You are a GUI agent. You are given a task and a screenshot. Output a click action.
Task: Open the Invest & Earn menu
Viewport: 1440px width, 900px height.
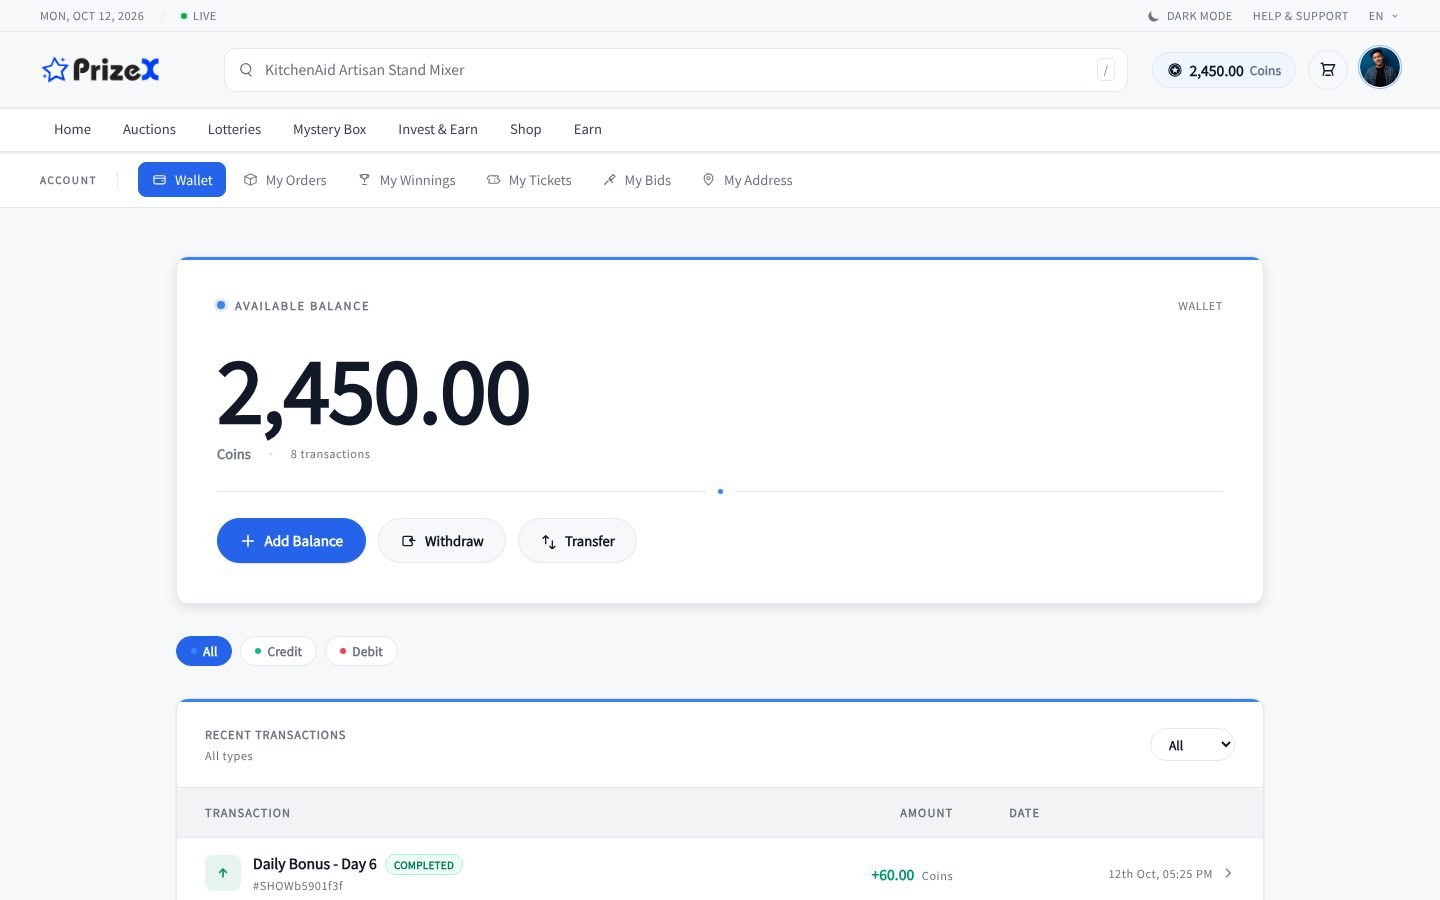[x=438, y=129]
